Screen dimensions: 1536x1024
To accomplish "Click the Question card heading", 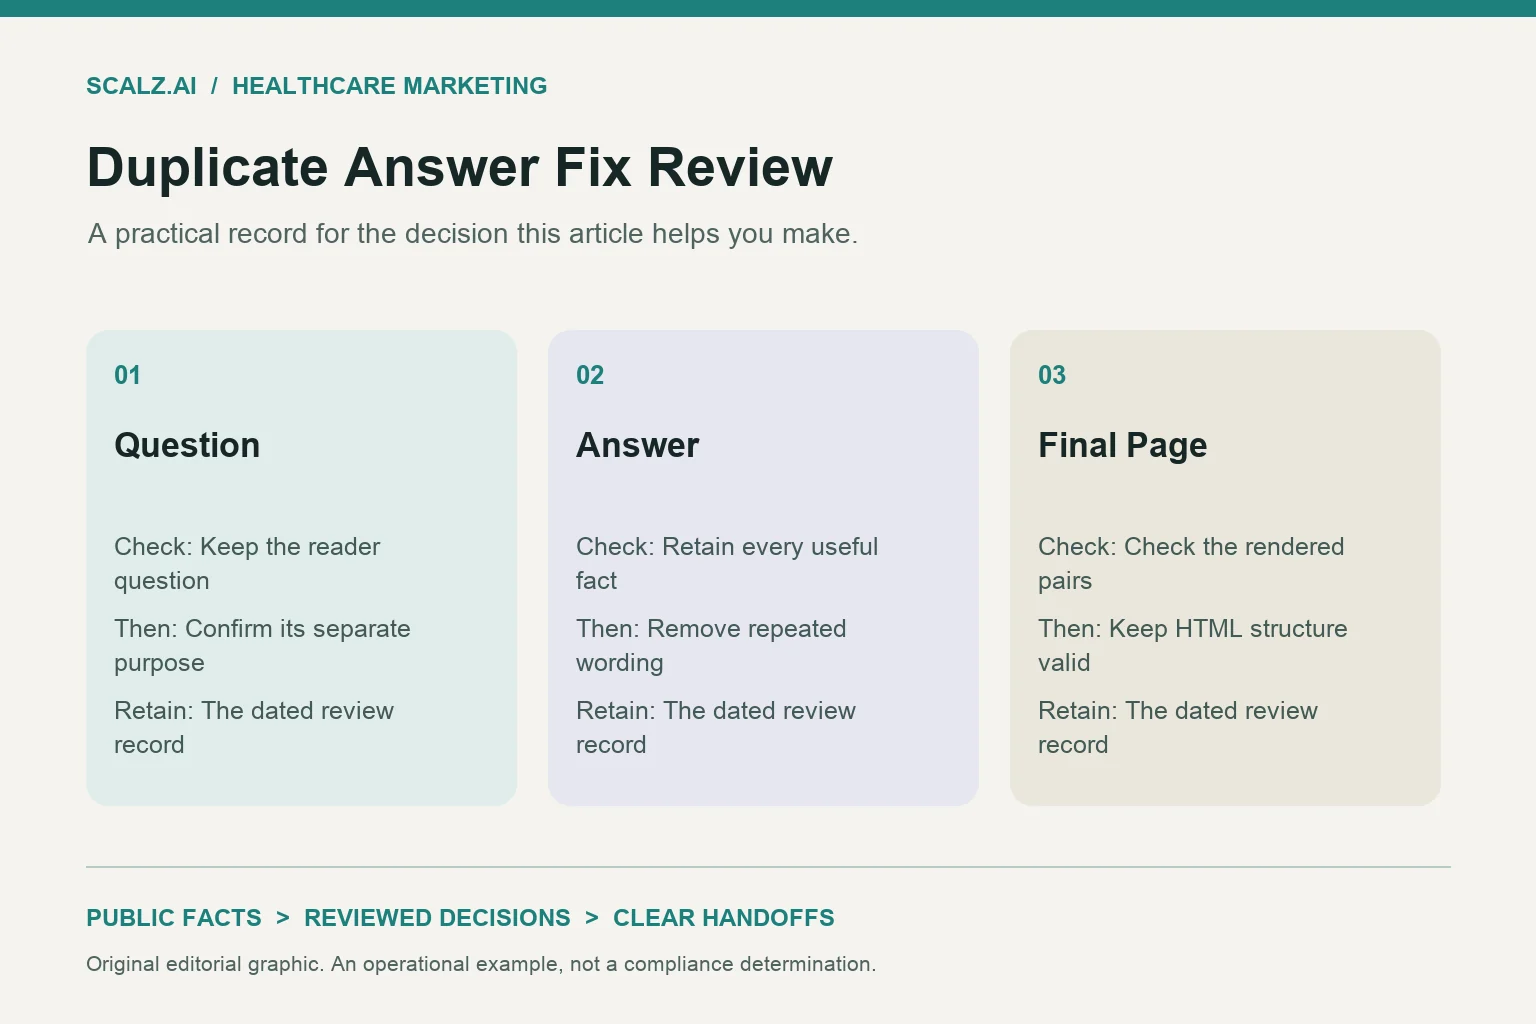I will (x=187, y=445).
